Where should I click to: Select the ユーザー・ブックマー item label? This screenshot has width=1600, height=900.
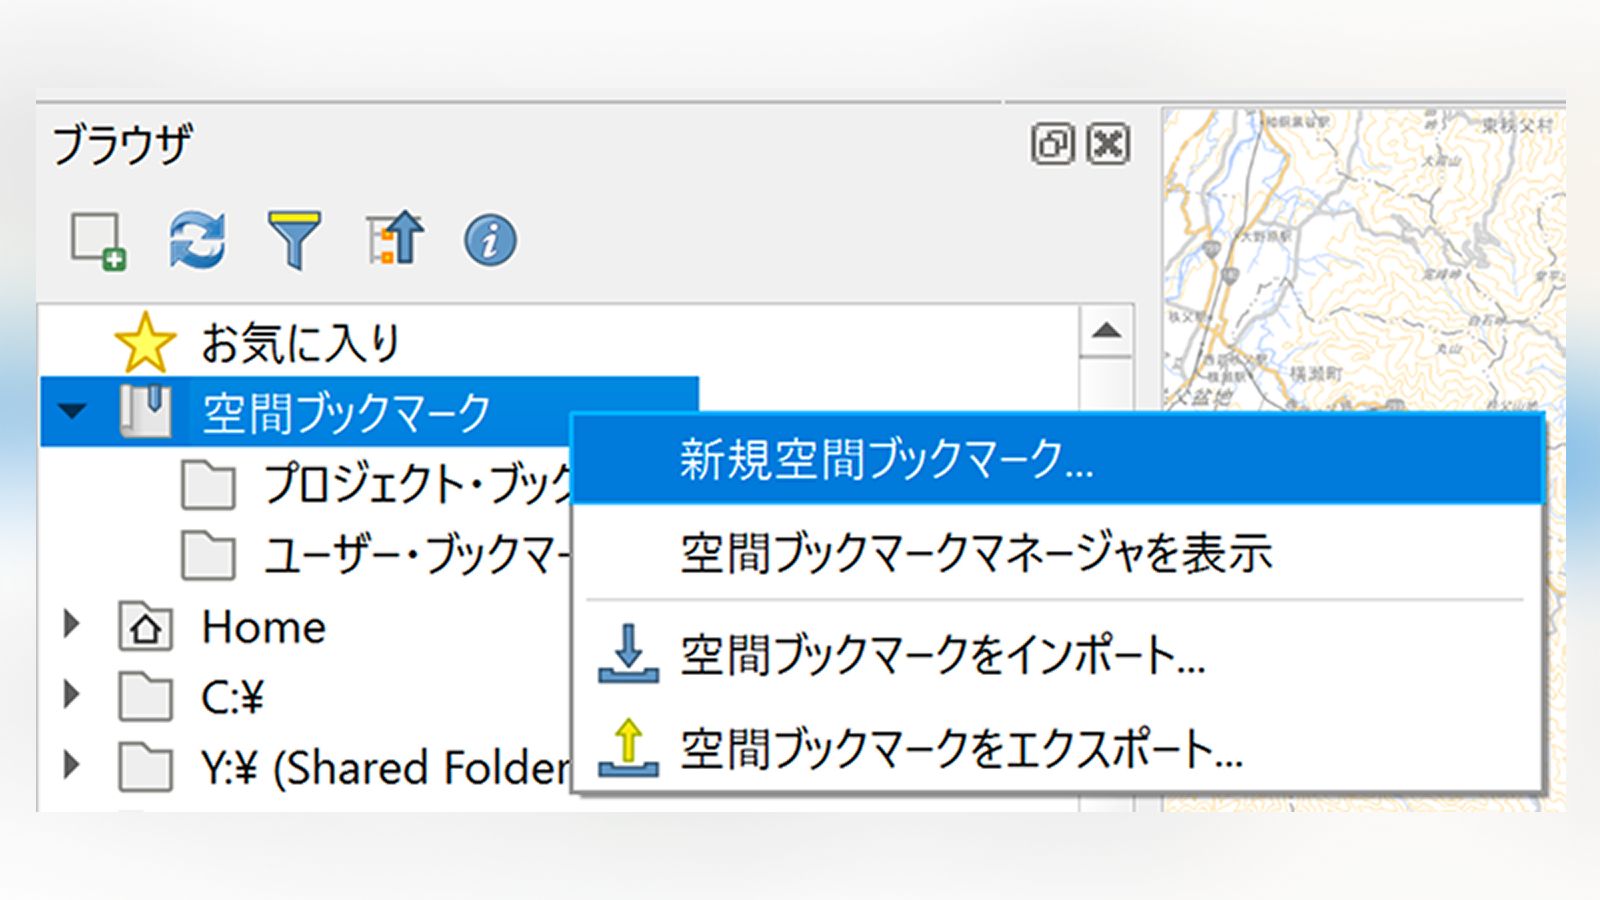tap(417, 554)
